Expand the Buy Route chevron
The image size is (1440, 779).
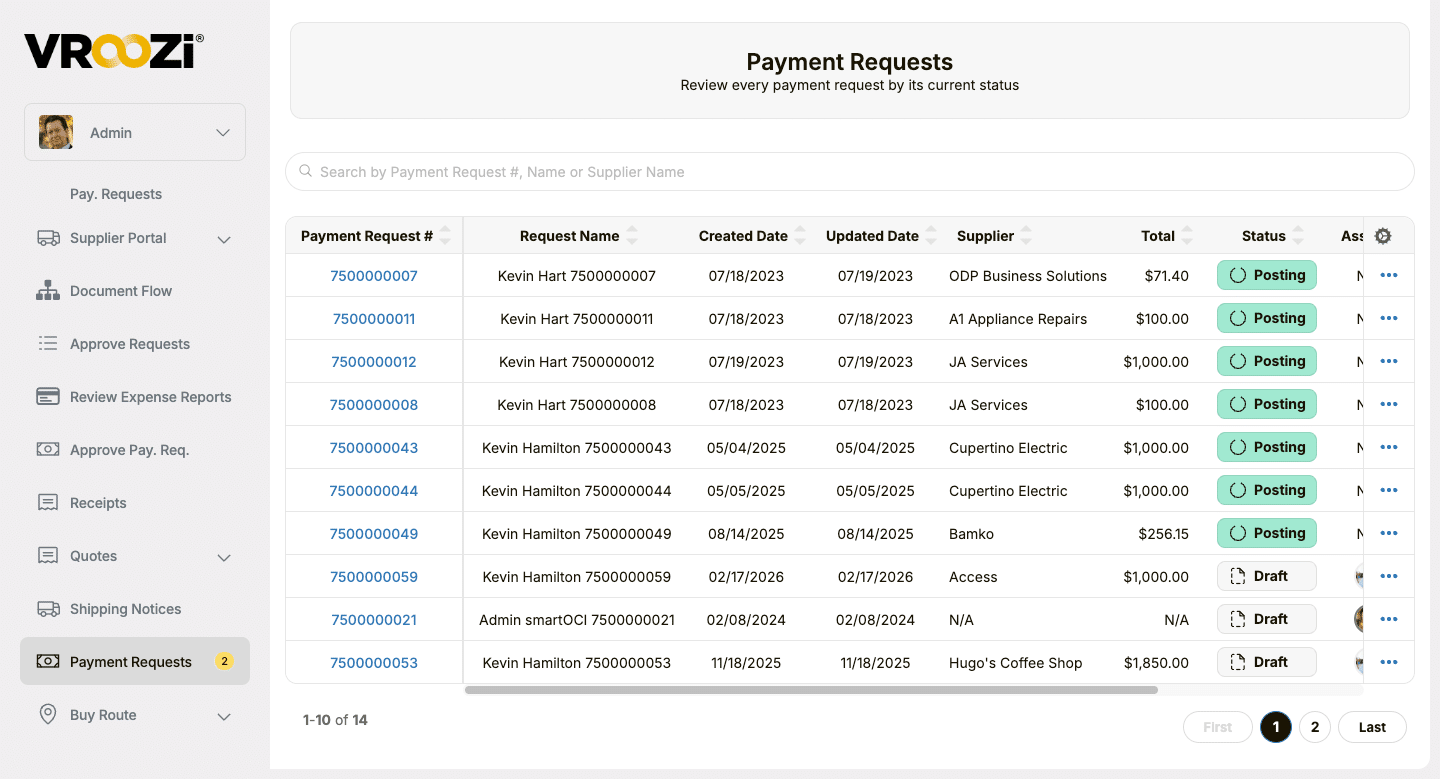(x=224, y=716)
